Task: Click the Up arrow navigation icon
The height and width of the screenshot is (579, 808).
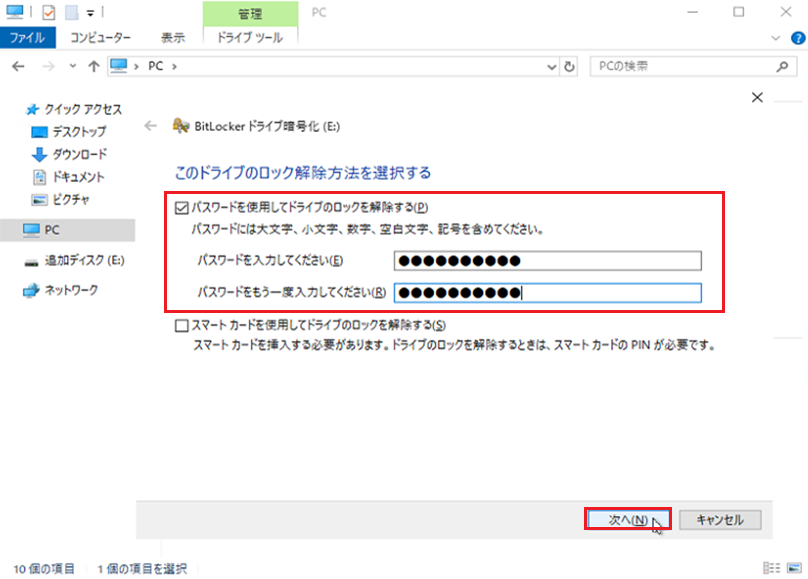Action: [x=93, y=66]
